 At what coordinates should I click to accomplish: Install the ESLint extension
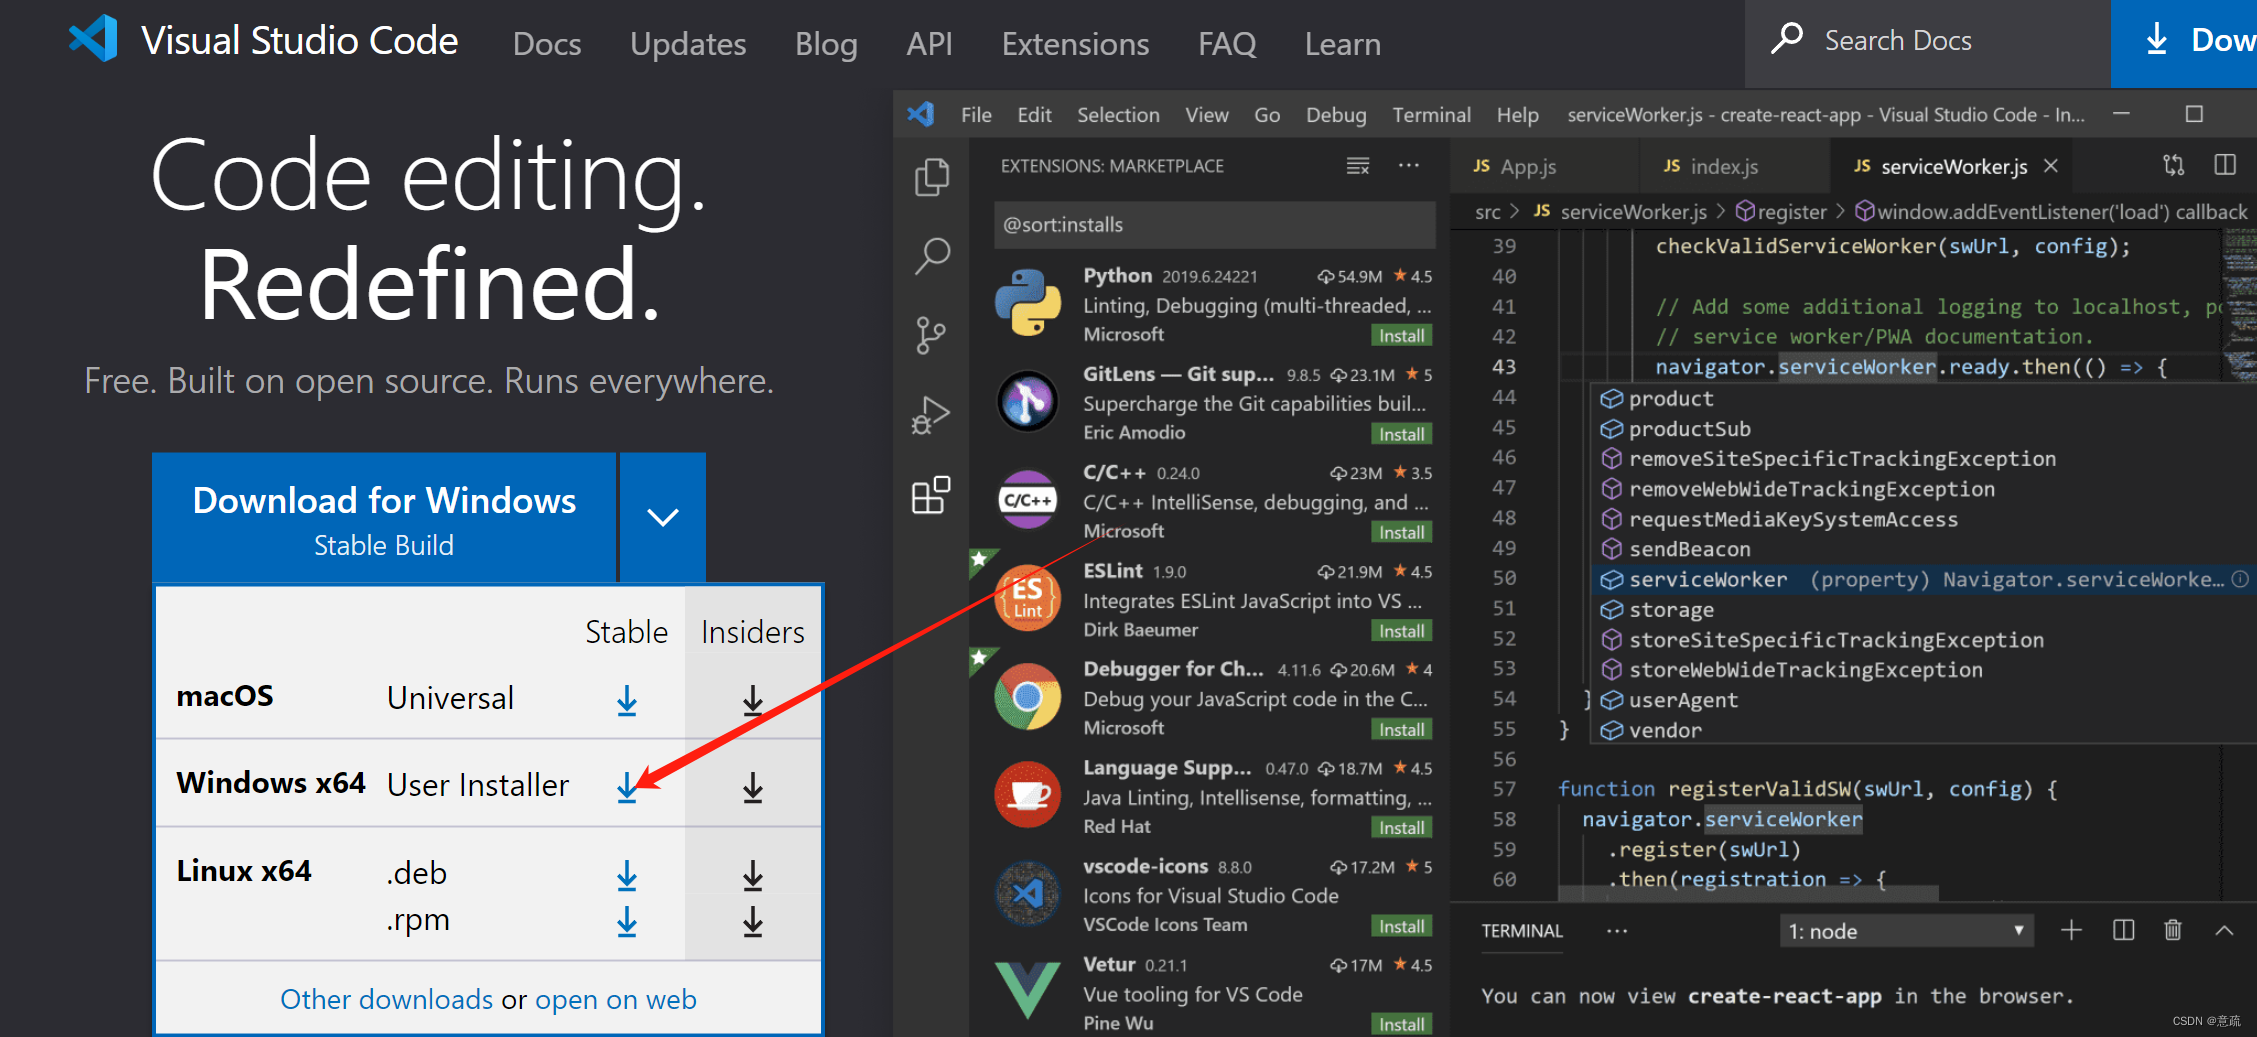pyautogui.click(x=1401, y=631)
